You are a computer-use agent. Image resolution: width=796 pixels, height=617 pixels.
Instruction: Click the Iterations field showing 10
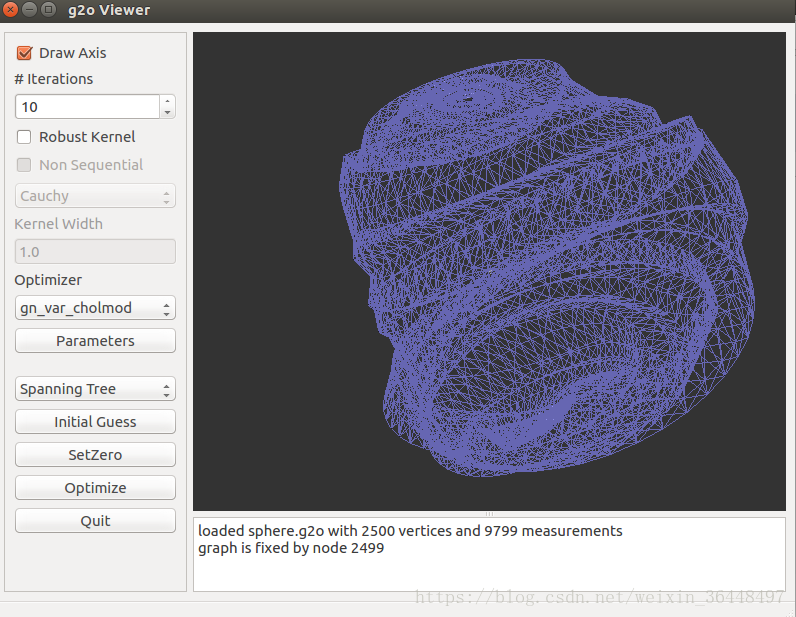(x=87, y=107)
